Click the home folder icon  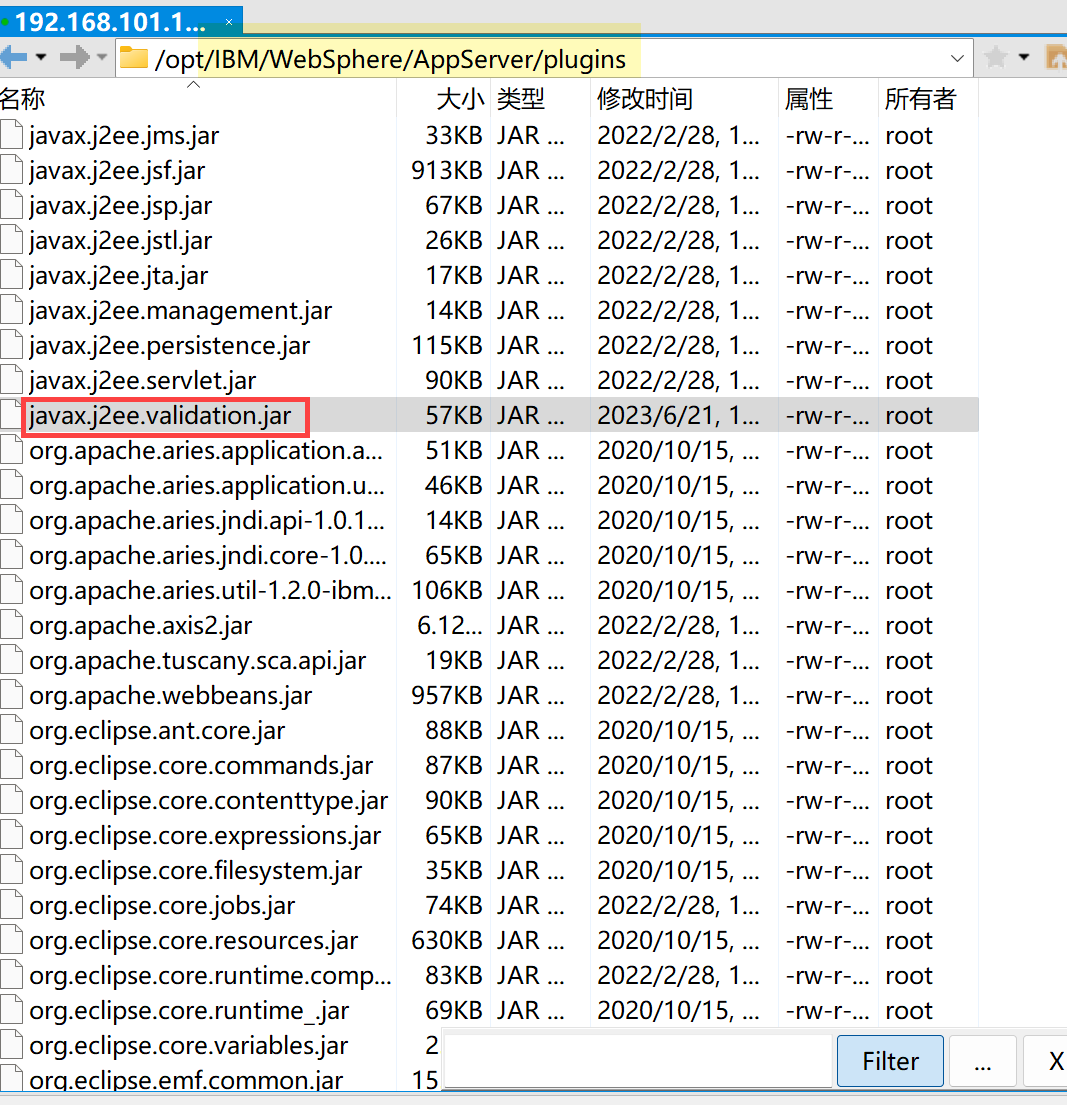[1056, 57]
